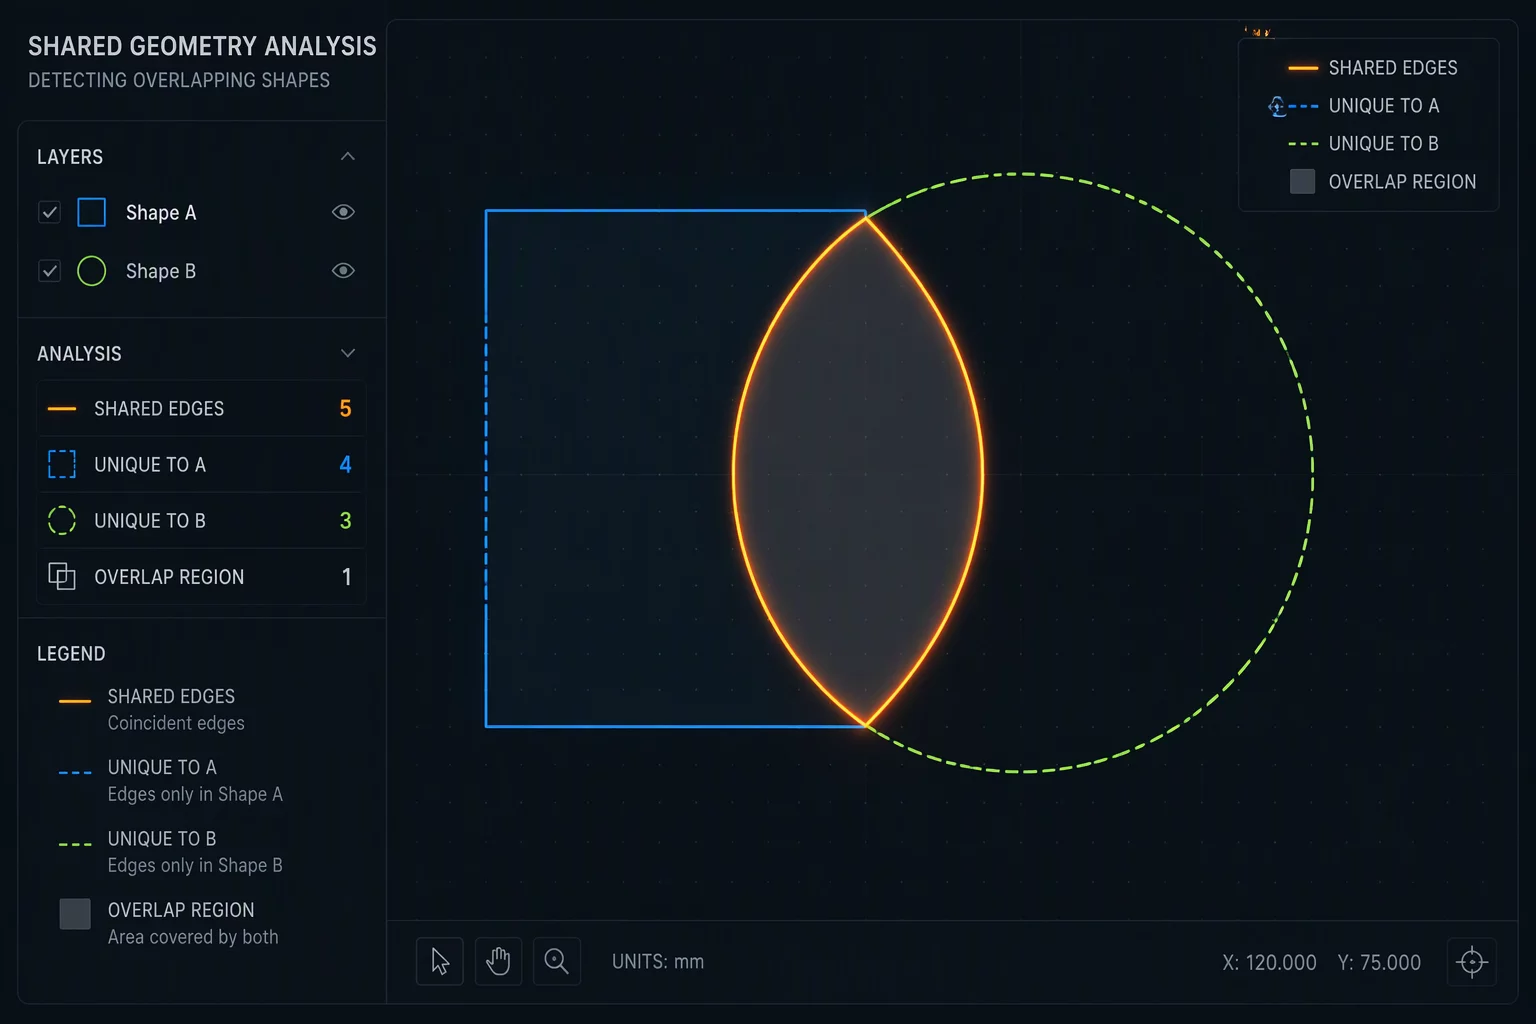Click the dashed square Unique to A icon
The height and width of the screenshot is (1024, 1536).
pyautogui.click(x=62, y=464)
